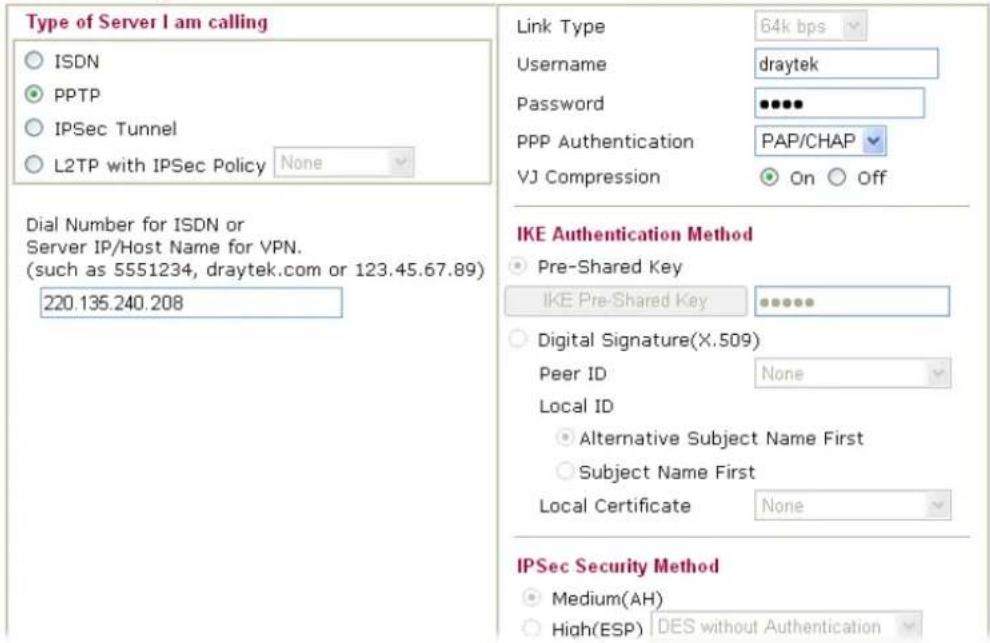The image size is (990, 643).
Task: Open the L2TP IPSec Policy dropdown
Action: [344, 162]
